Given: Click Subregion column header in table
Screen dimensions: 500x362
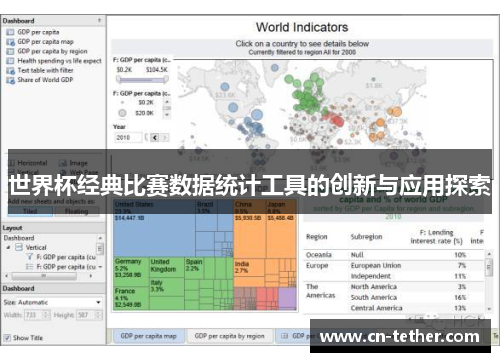Looking at the screenshot, I should point(366,237).
